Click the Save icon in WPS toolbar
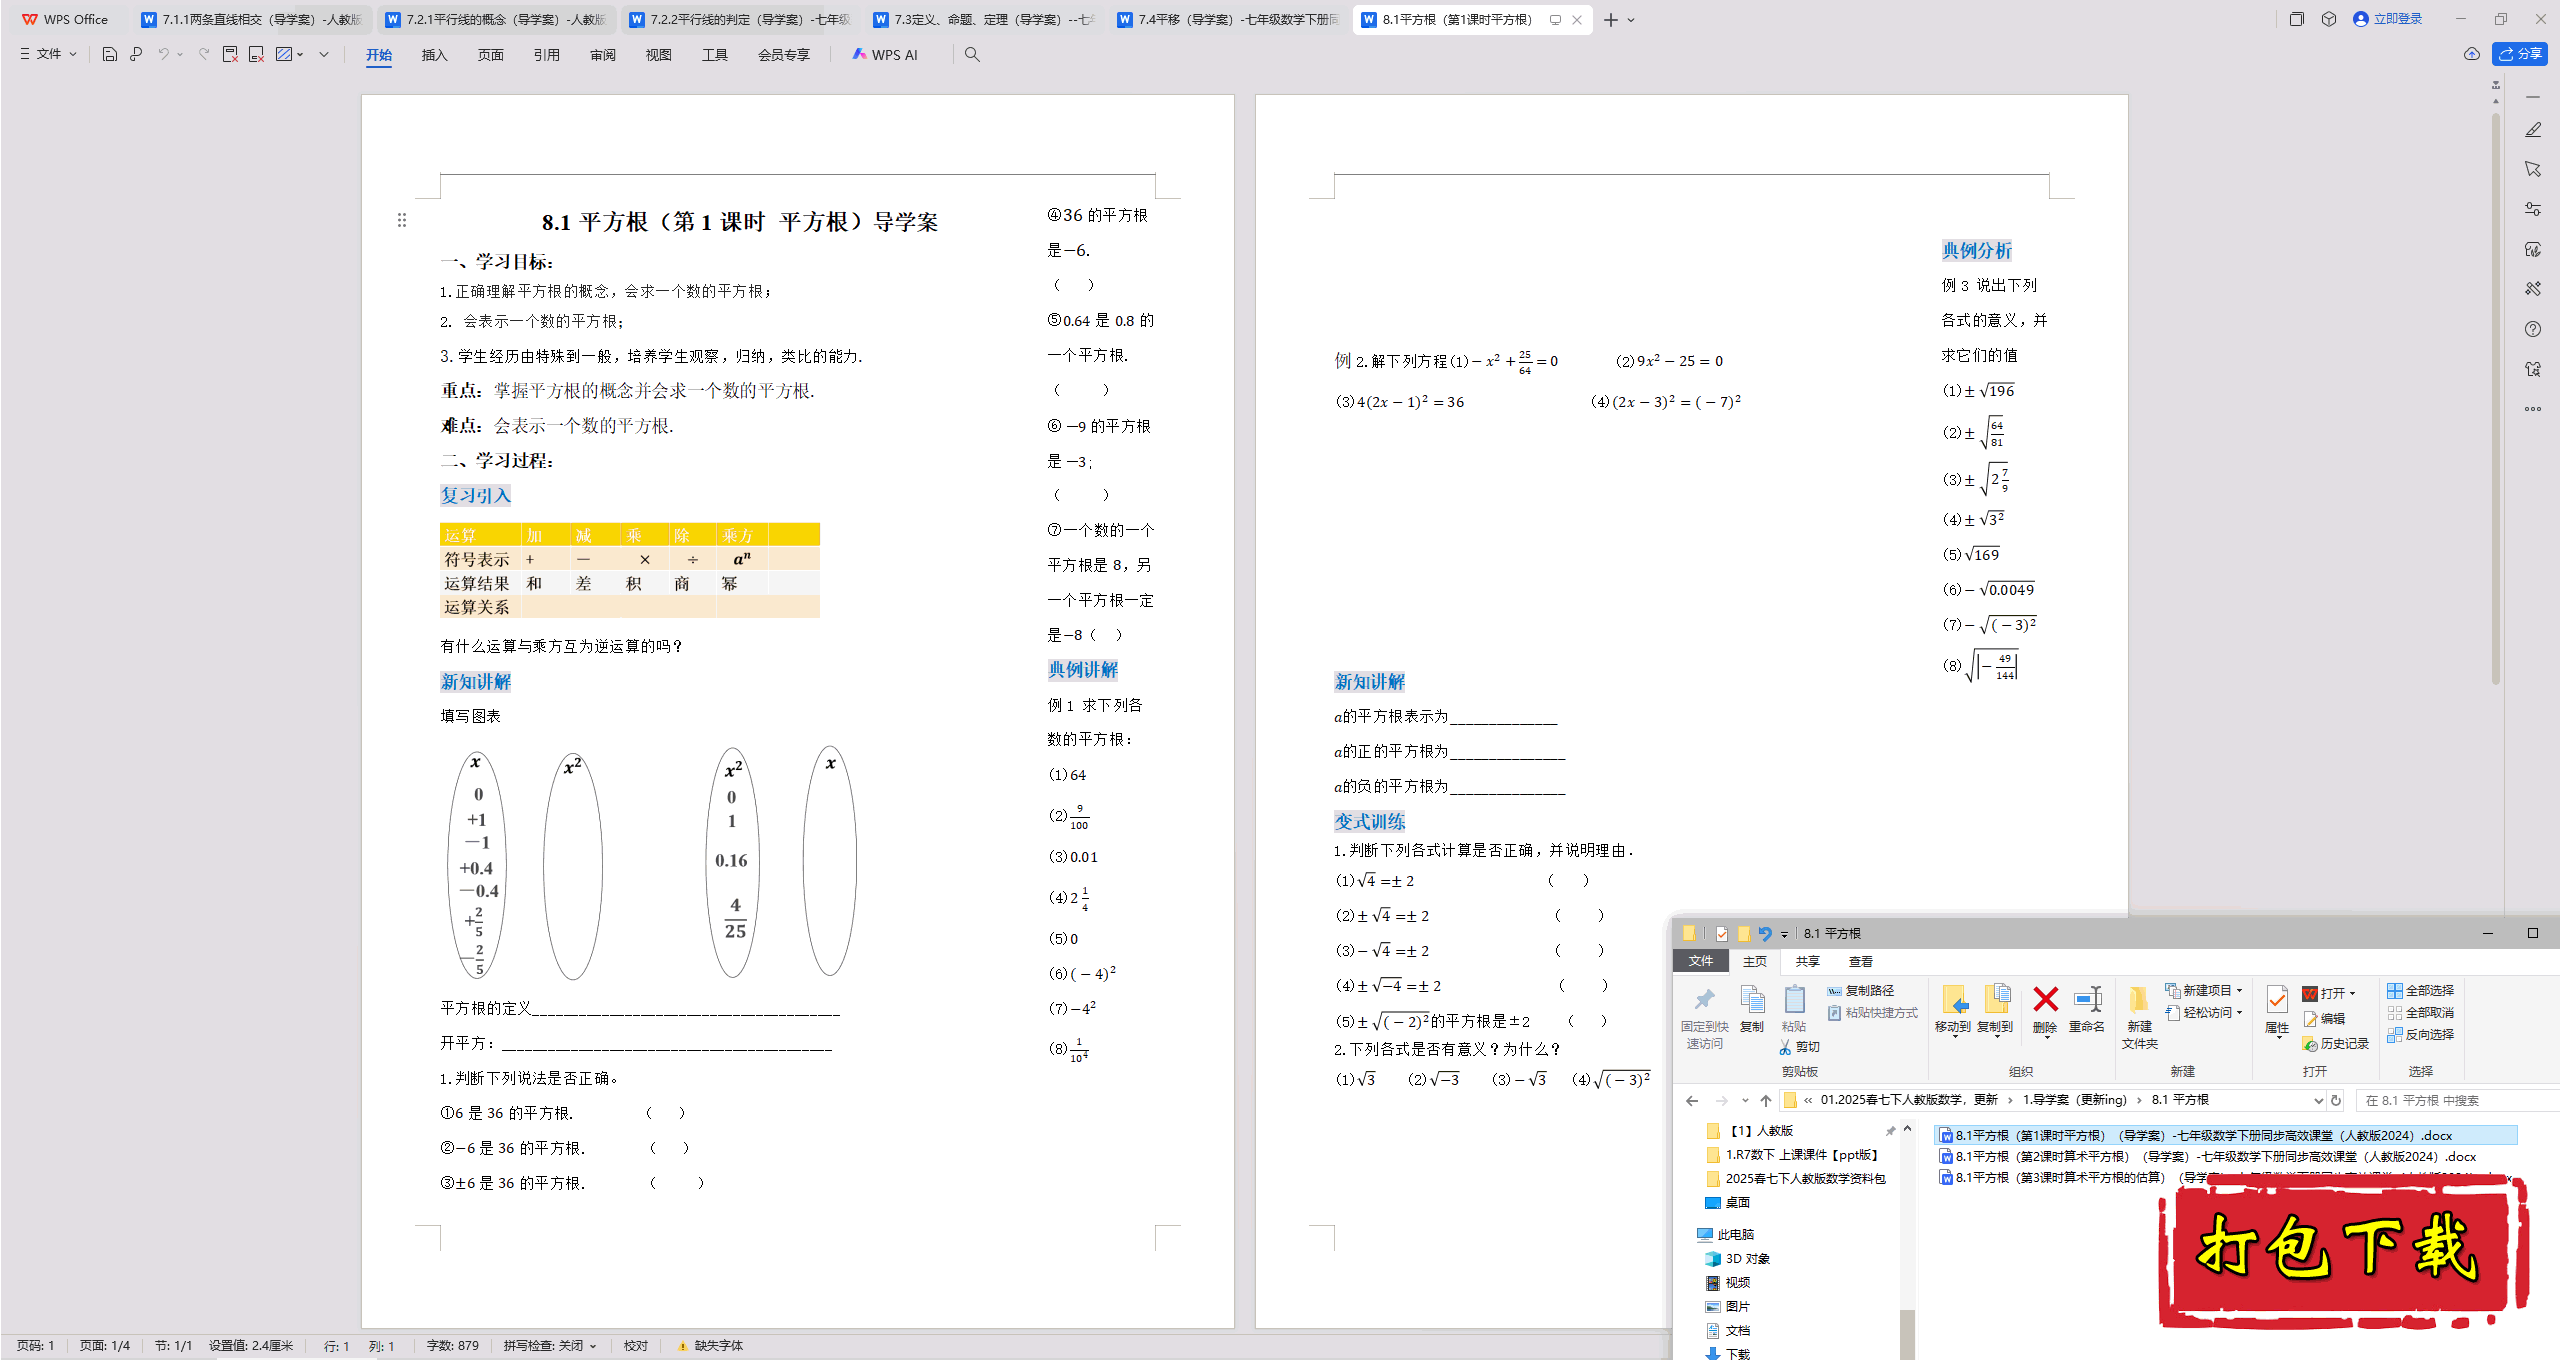The width and height of the screenshot is (2560, 1360). point(110,54)
